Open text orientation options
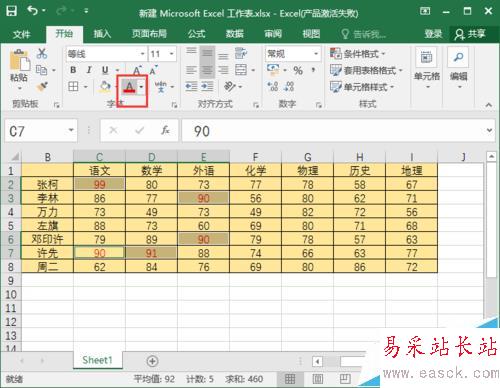This screenshot has width=500, height=388. (x=230, y=87)
